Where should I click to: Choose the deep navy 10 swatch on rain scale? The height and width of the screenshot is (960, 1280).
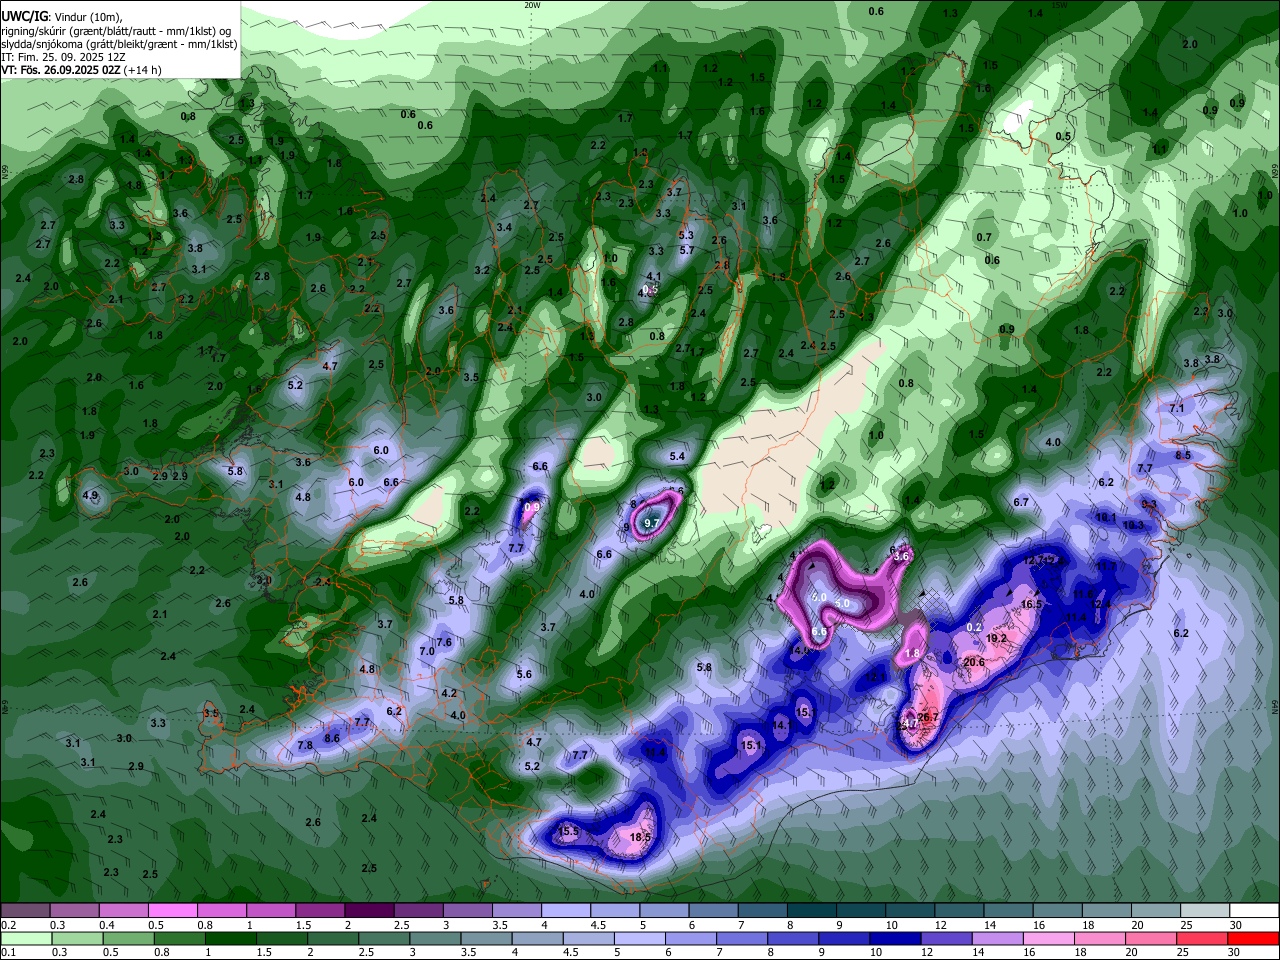tap(896, 938)
